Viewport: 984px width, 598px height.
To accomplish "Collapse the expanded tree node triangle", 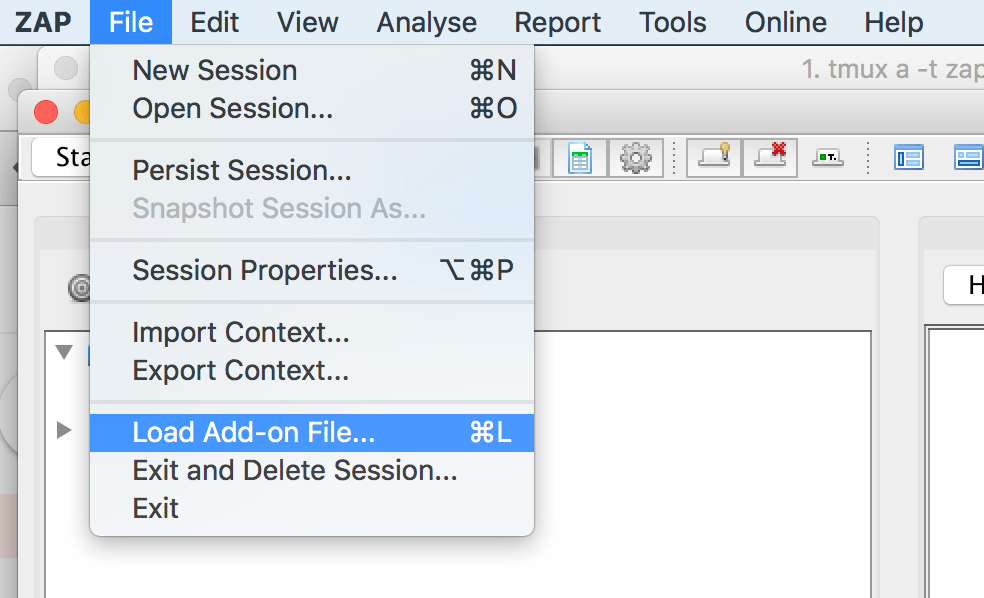I will click(x=64, y=351).
